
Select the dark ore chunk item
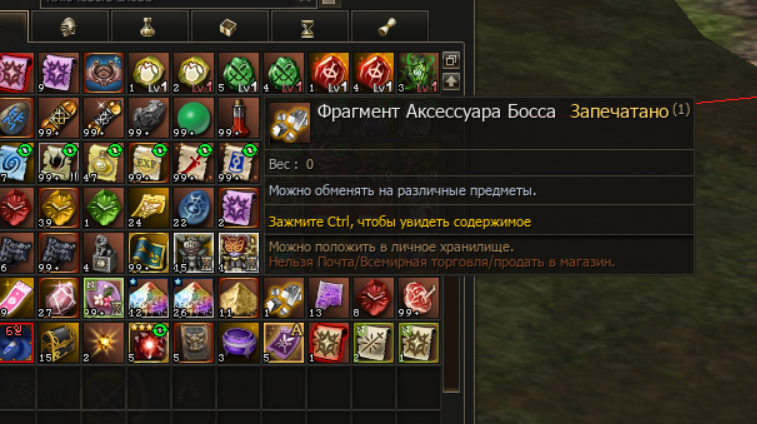pos(148,117)
